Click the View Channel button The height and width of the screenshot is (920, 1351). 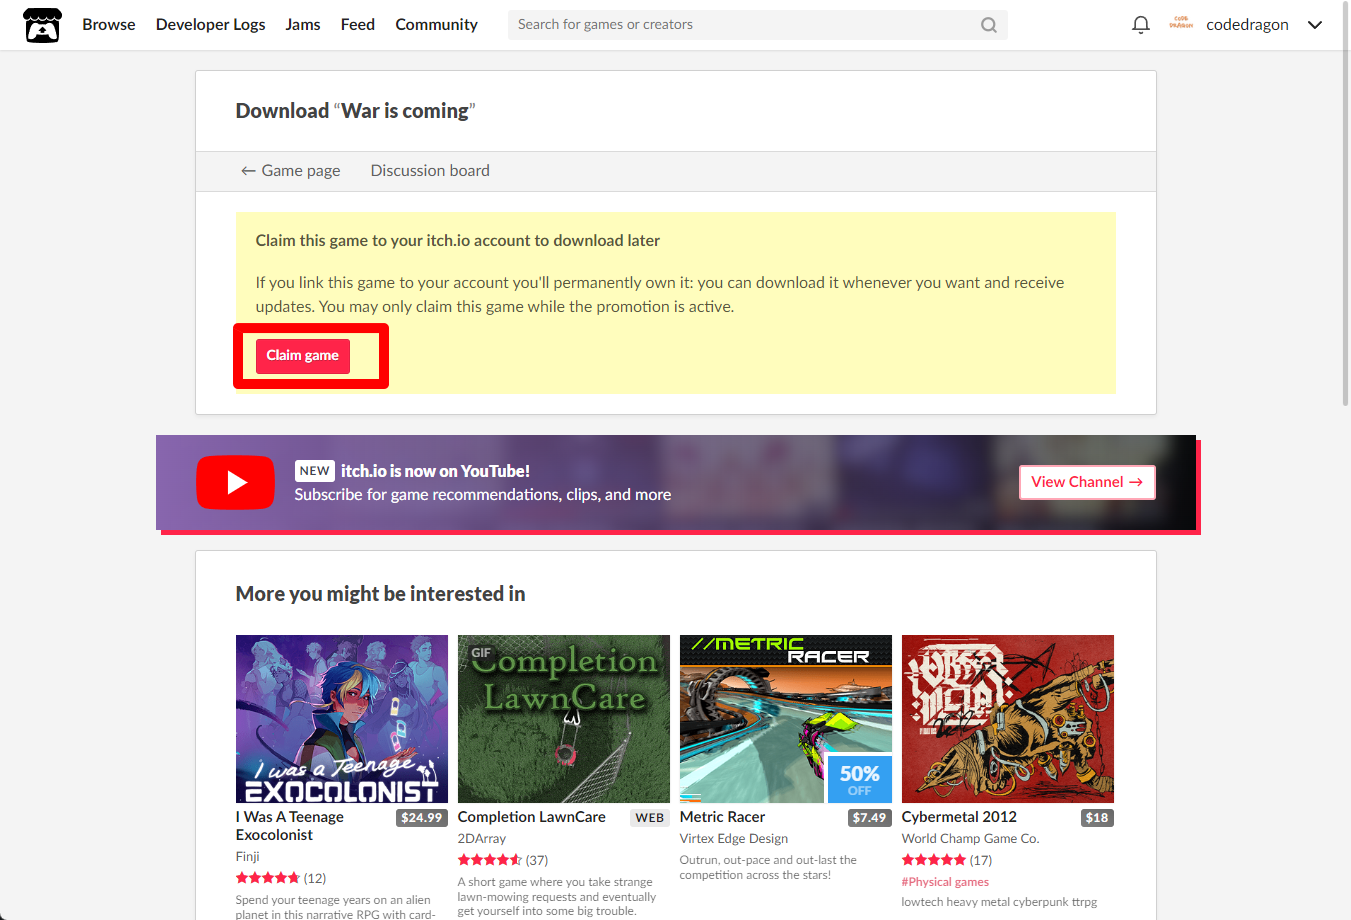tap(1087, 482)
